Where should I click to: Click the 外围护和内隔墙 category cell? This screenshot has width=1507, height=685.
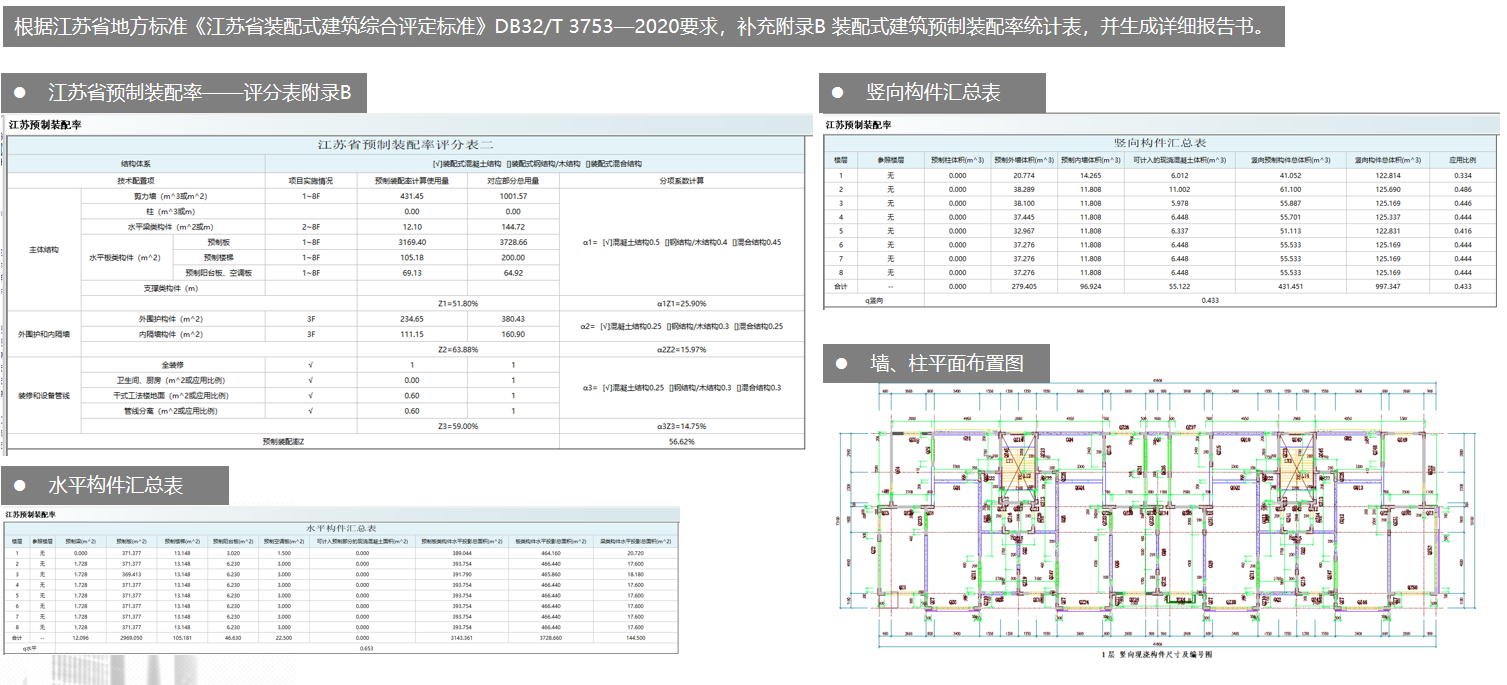(44, 334)
